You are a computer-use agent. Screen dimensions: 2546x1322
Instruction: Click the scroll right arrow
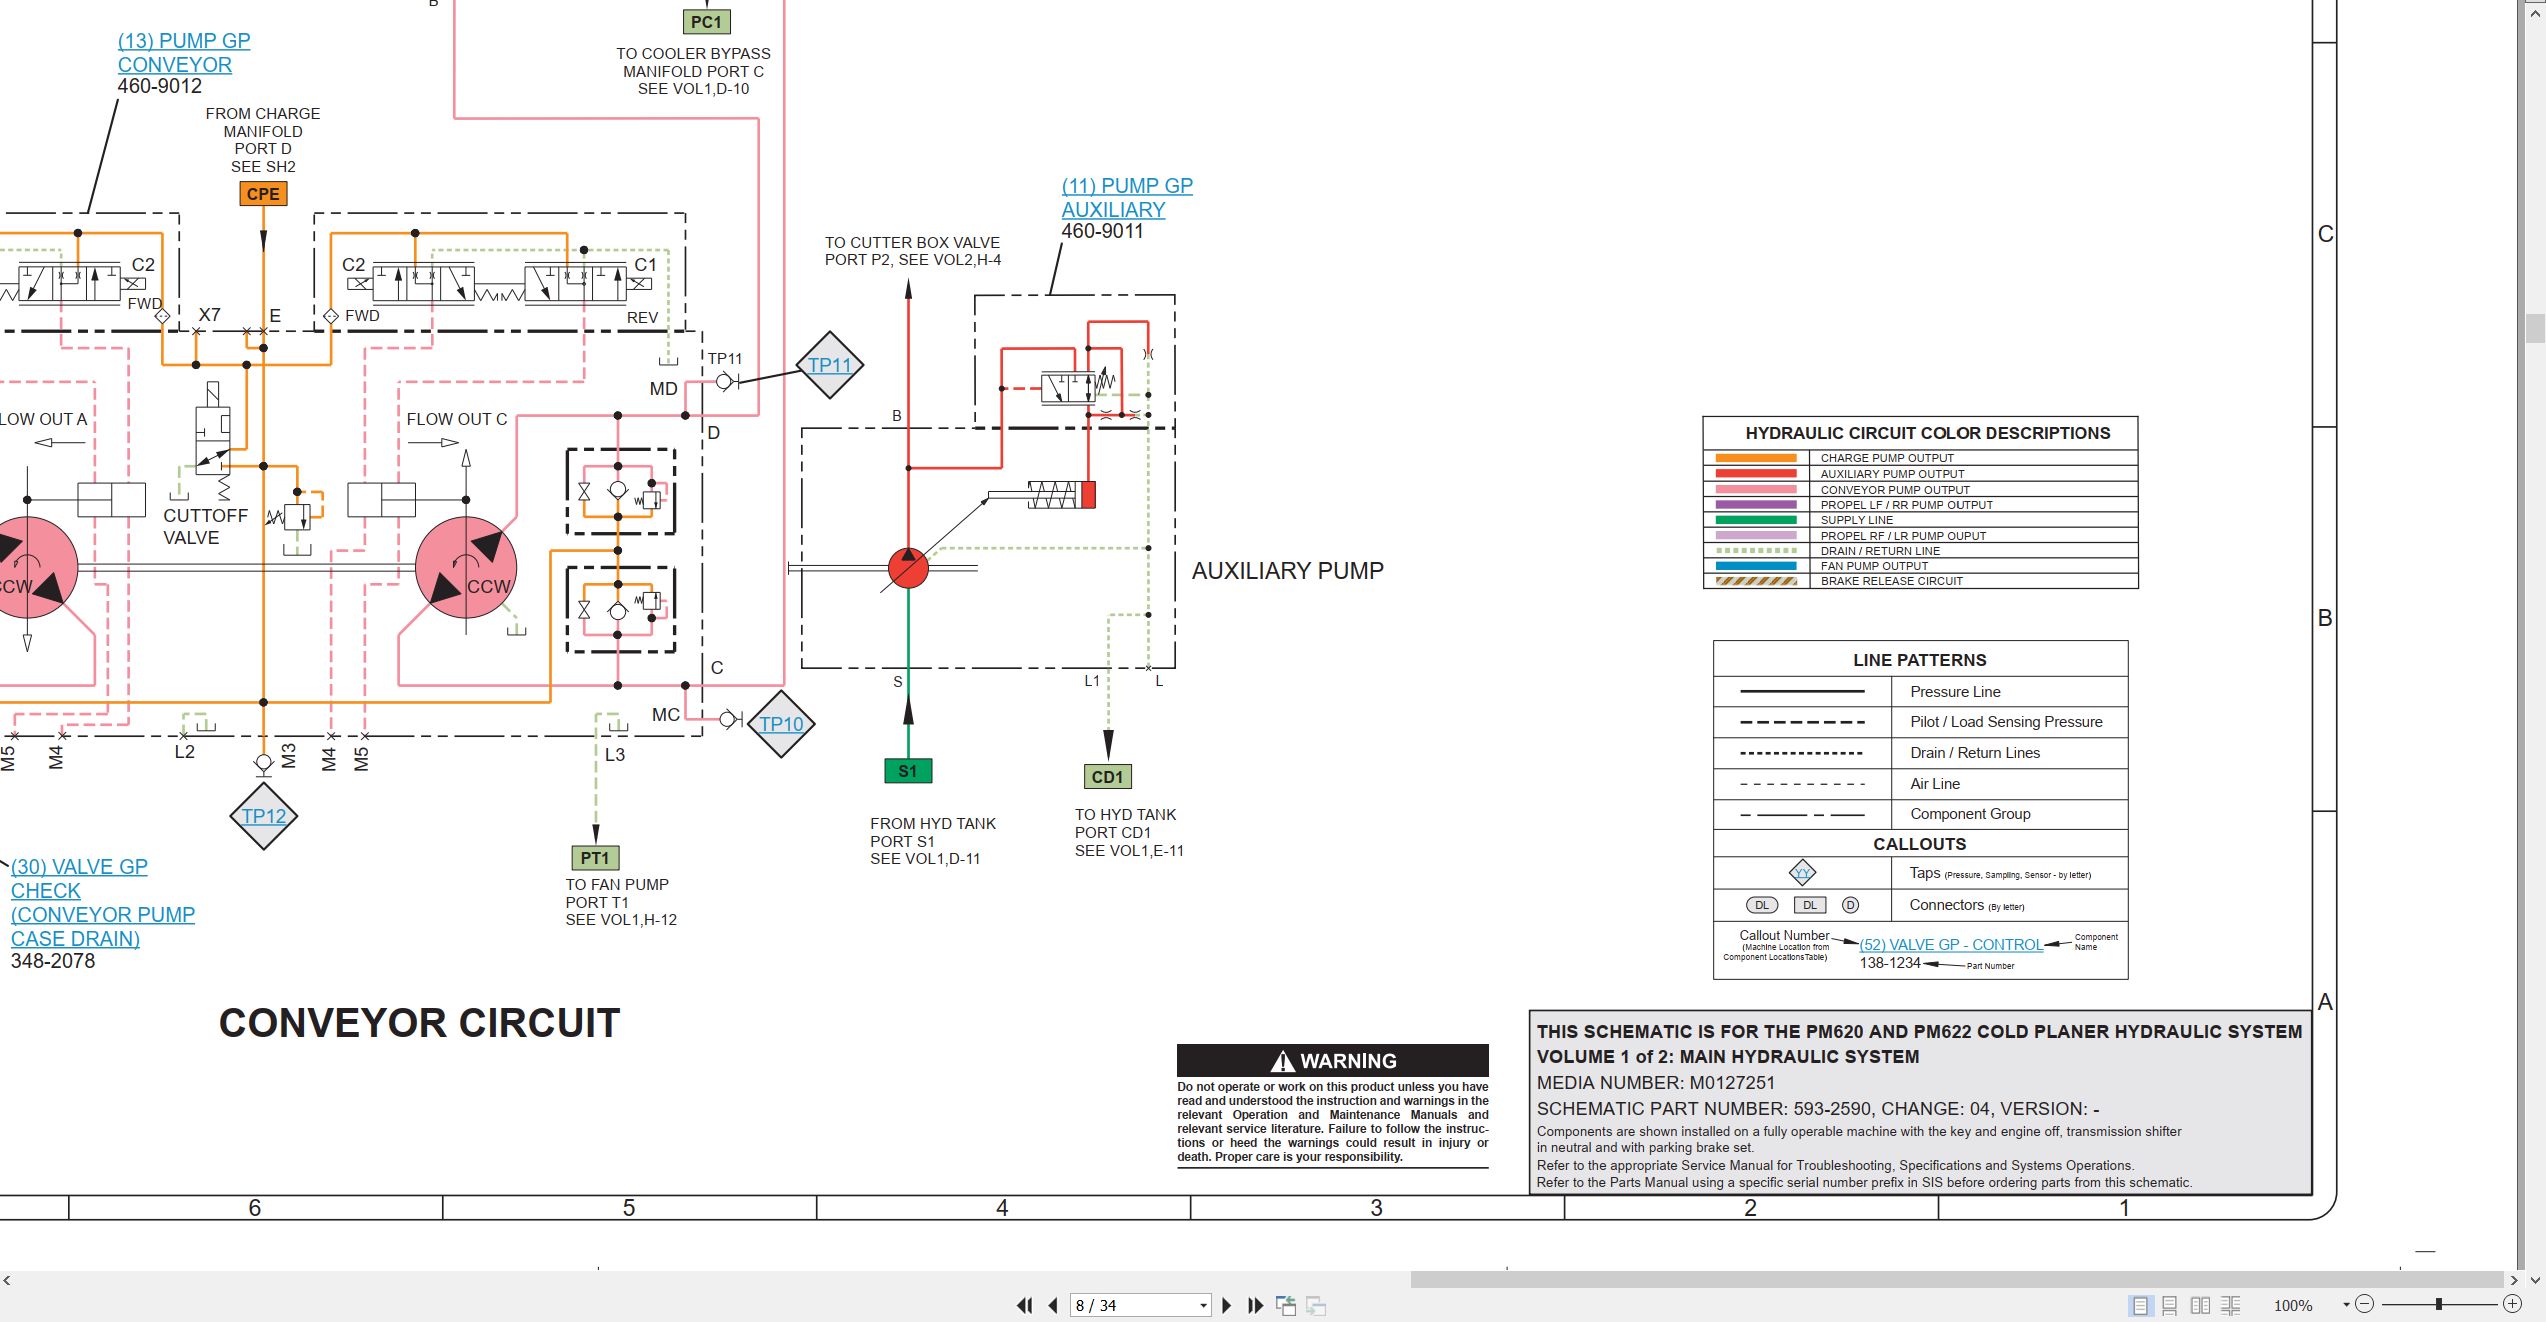(2514, 1280)
